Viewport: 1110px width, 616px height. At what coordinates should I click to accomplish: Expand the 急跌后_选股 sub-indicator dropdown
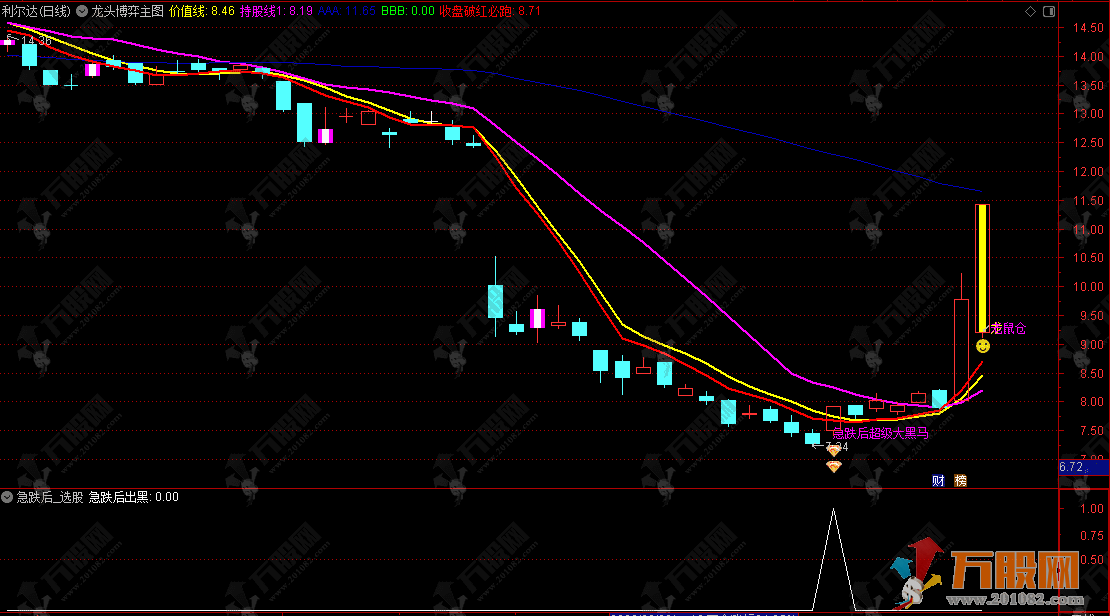tap(7, 497)
